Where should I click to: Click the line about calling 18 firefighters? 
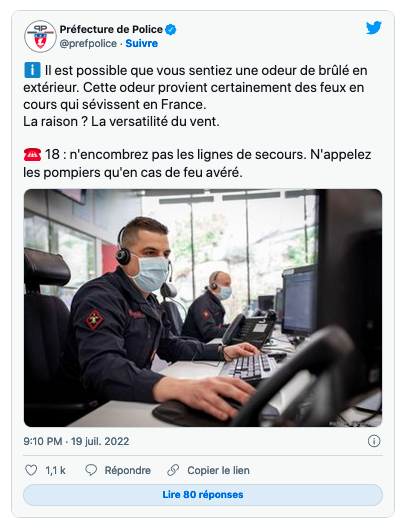[197, 164]
